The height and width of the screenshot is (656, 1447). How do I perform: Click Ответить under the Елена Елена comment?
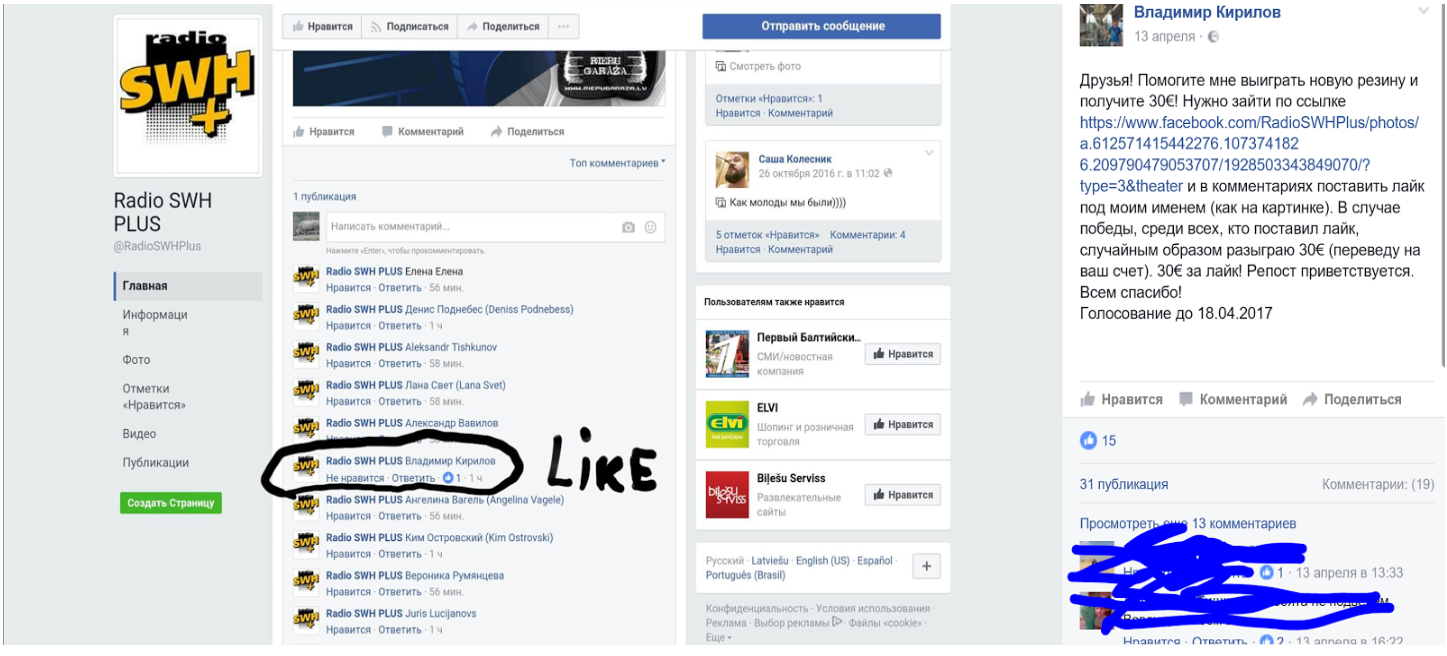click(x=400, y=288)
